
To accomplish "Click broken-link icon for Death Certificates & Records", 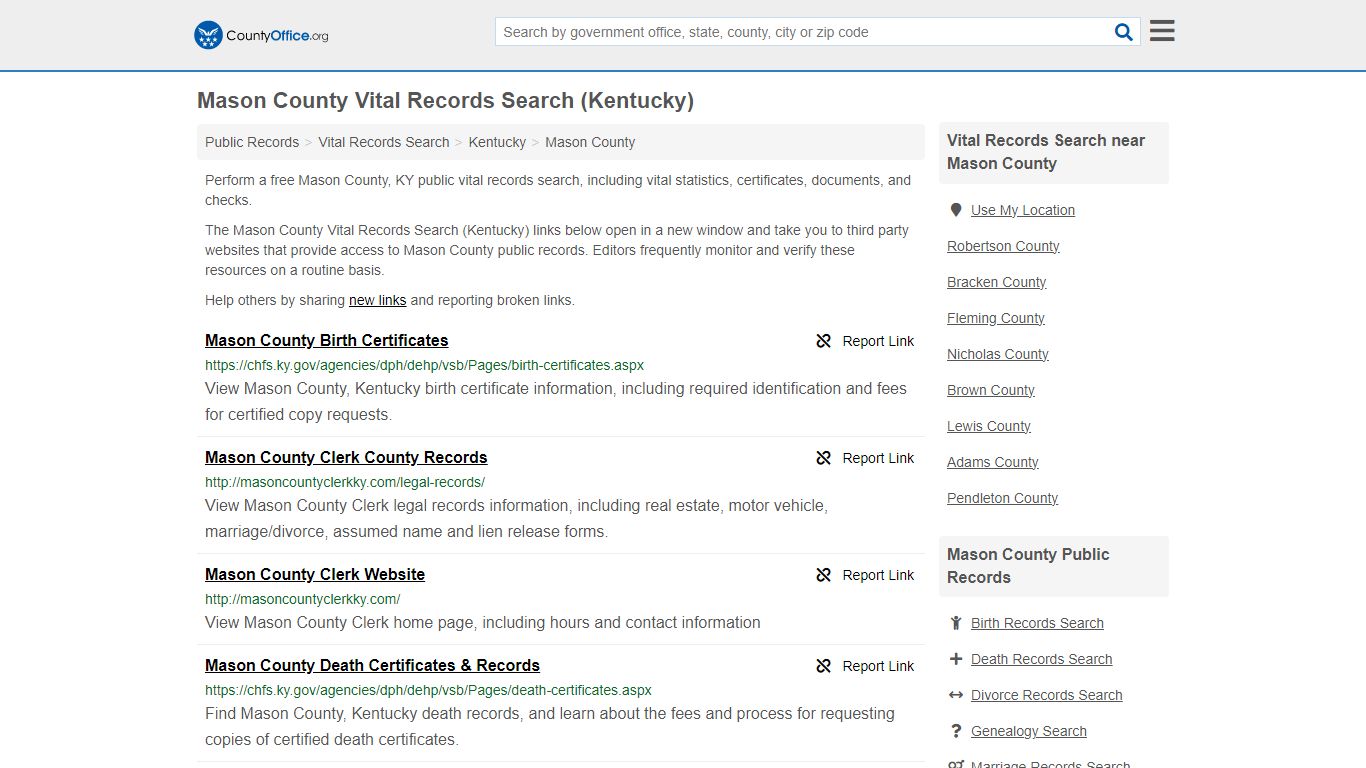I will [x=824, y=666].
